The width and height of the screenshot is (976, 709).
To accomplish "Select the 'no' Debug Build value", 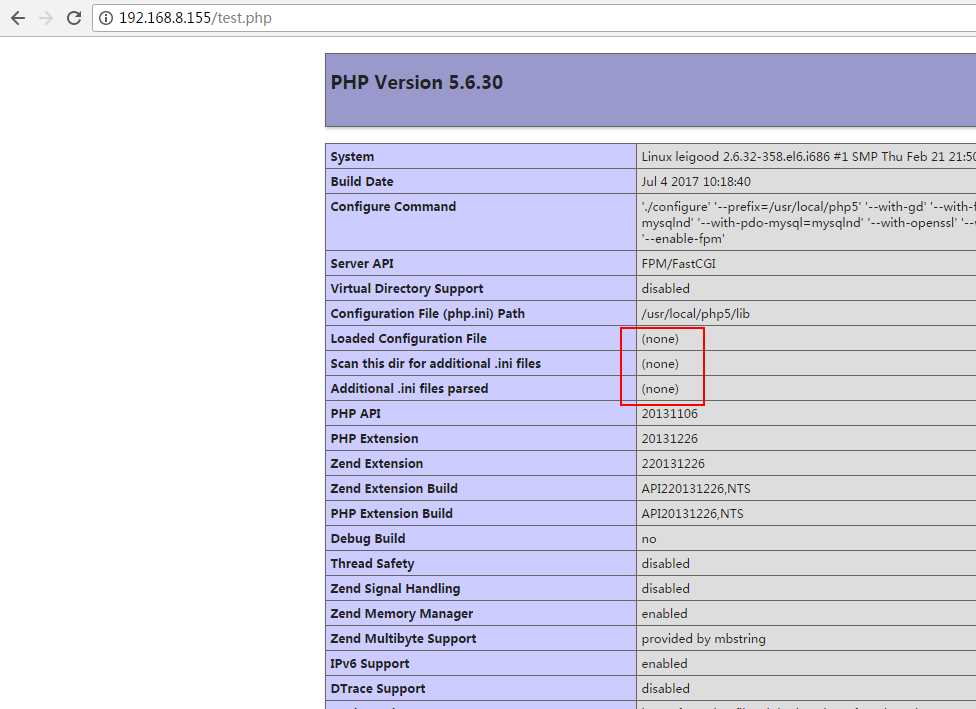I will tap(649, 539).
